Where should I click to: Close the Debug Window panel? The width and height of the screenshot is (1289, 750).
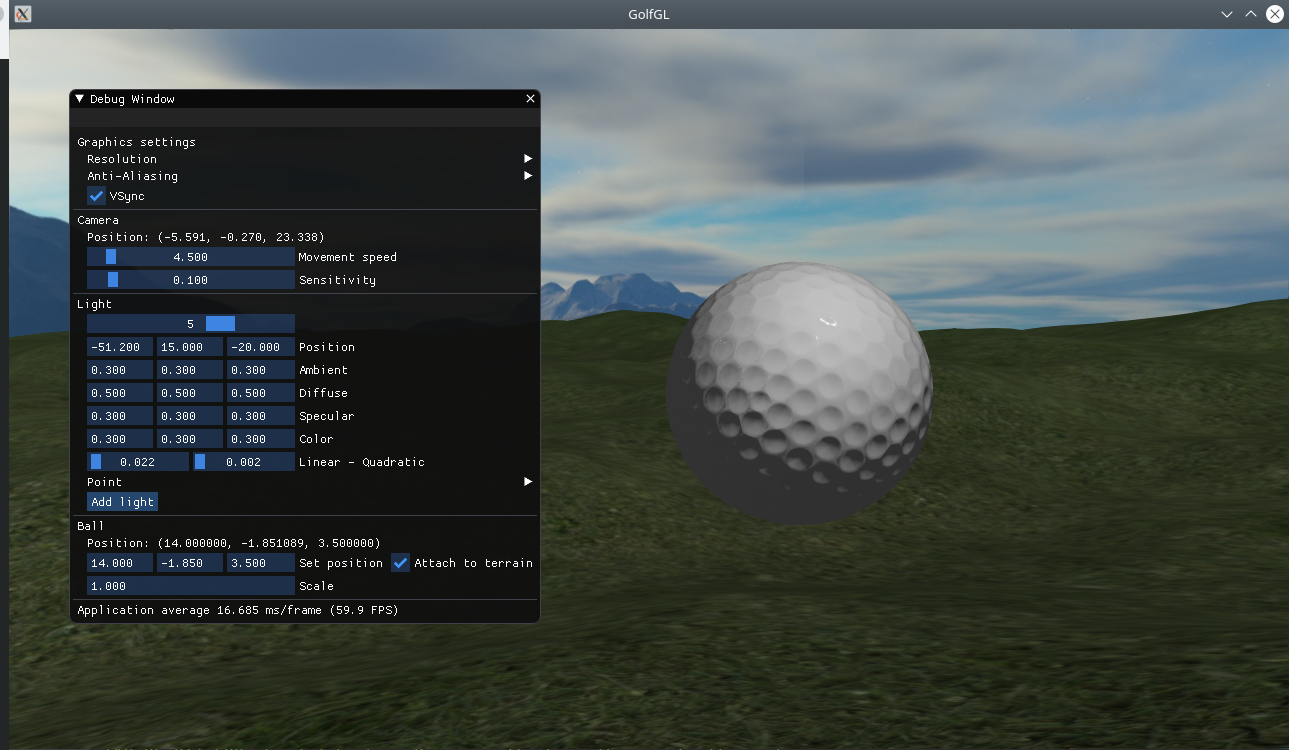pos(530,99)
